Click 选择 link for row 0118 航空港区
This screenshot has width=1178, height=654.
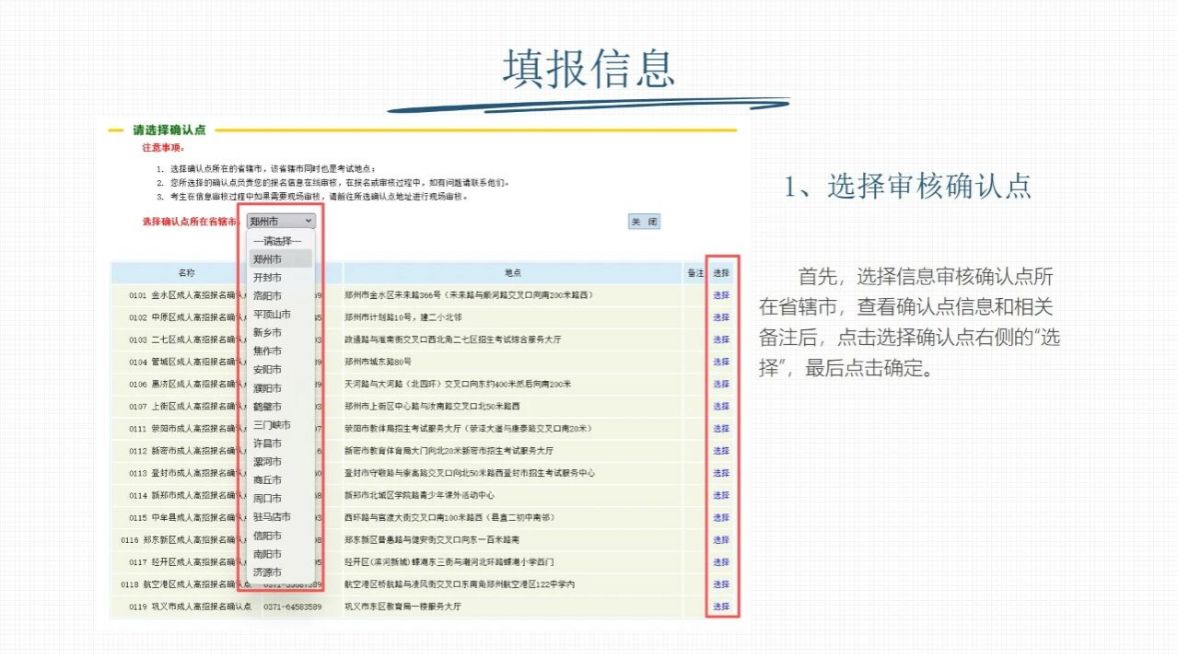coord(721,584)
